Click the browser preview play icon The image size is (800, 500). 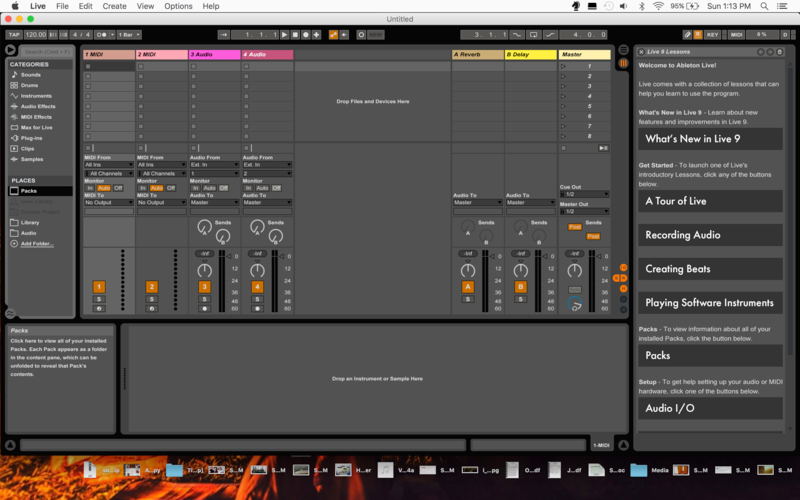click(x=10, y=50)
